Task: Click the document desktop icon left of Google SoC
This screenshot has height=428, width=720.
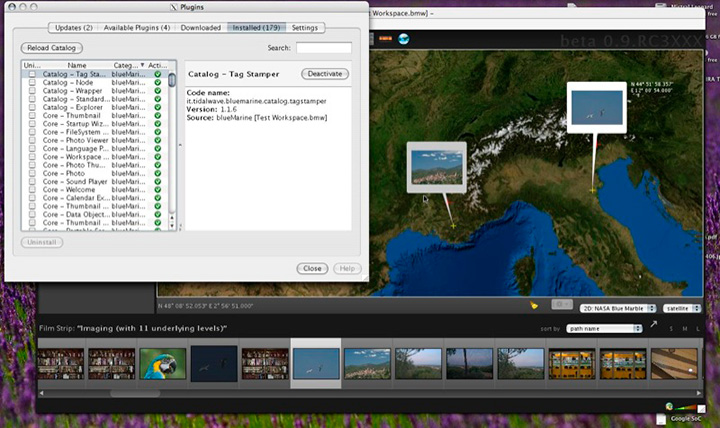Action: (661, 418)
